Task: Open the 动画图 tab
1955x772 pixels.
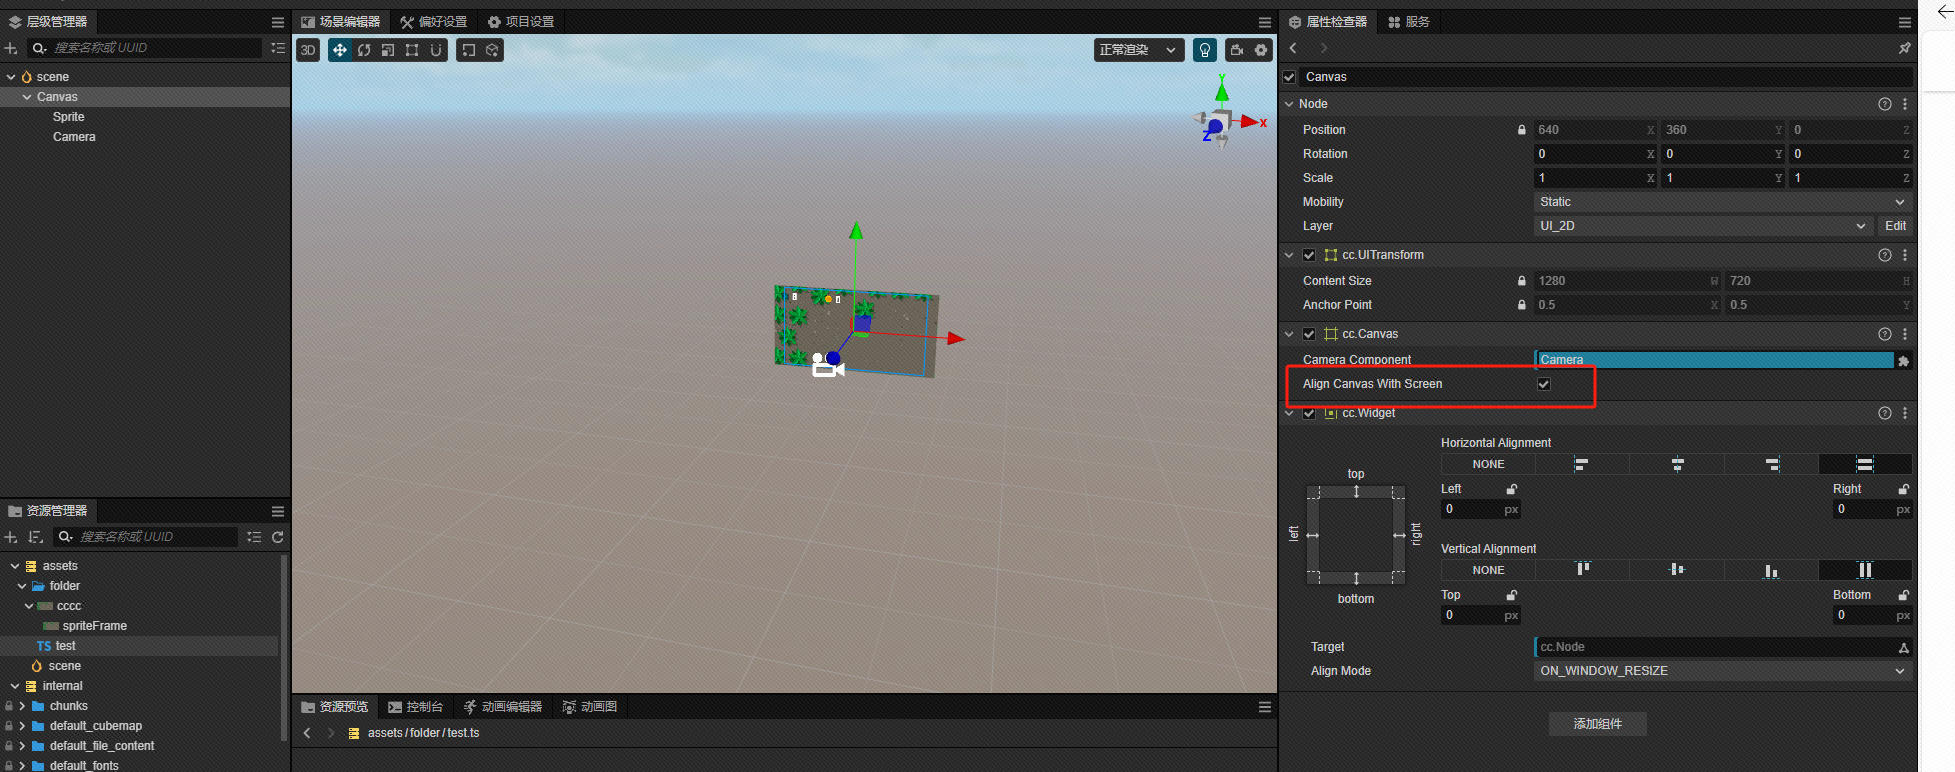Action: 590,707
